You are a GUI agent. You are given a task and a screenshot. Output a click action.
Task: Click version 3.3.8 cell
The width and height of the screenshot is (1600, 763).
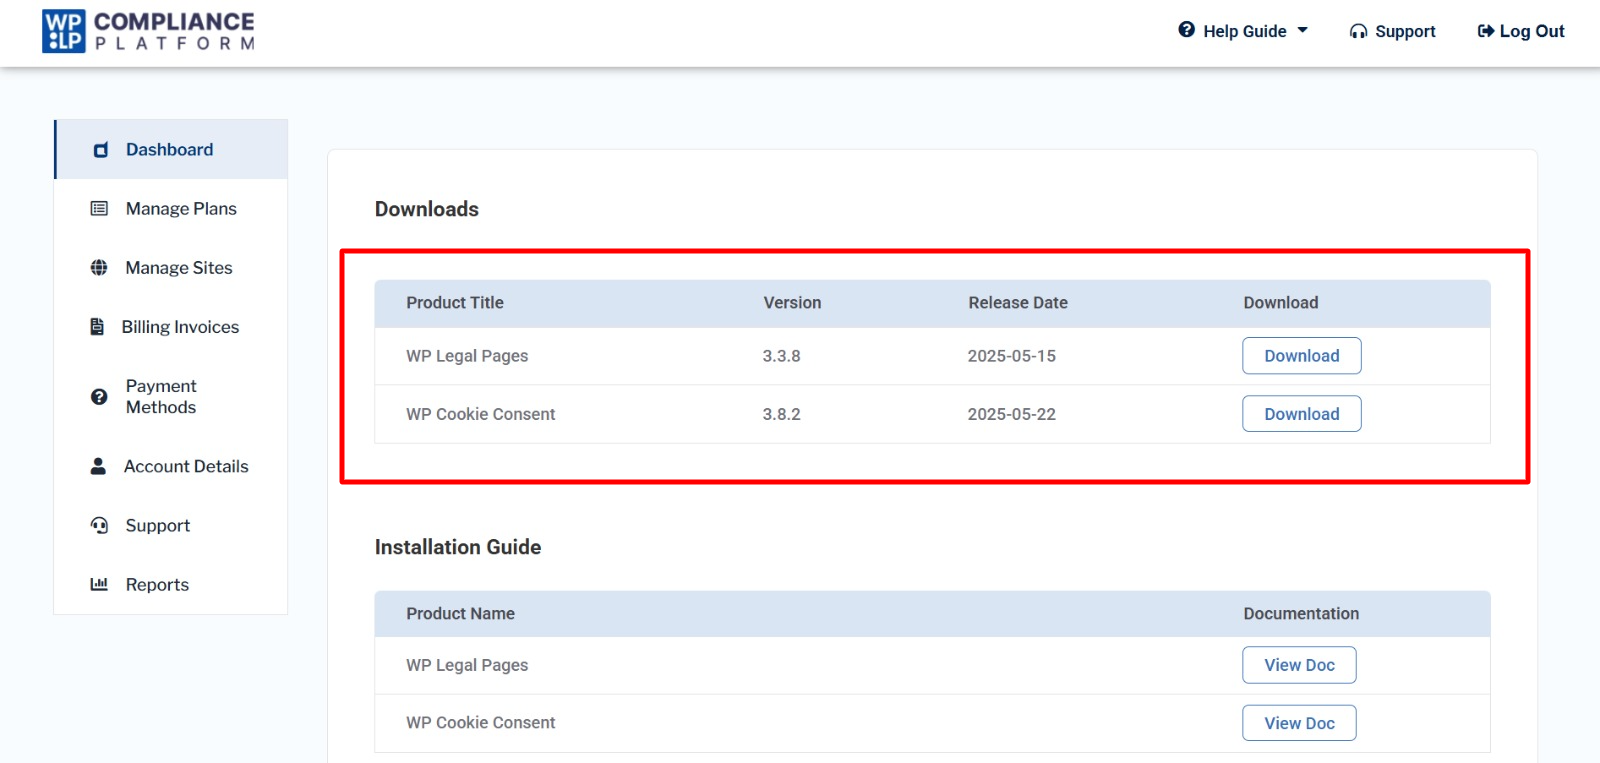(x=781, y=356)
